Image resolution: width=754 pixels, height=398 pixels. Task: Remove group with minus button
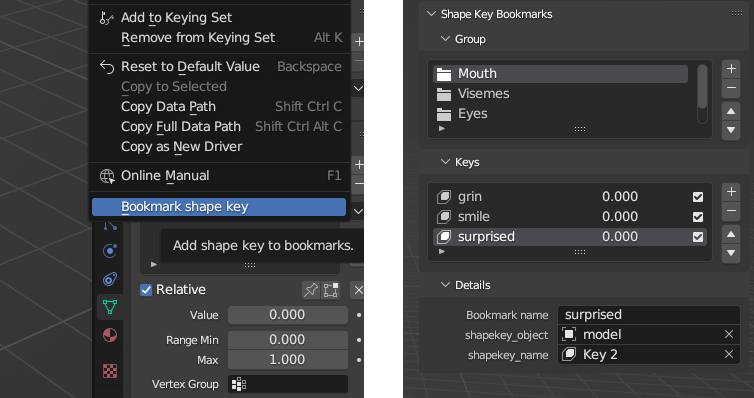(731, 88)
